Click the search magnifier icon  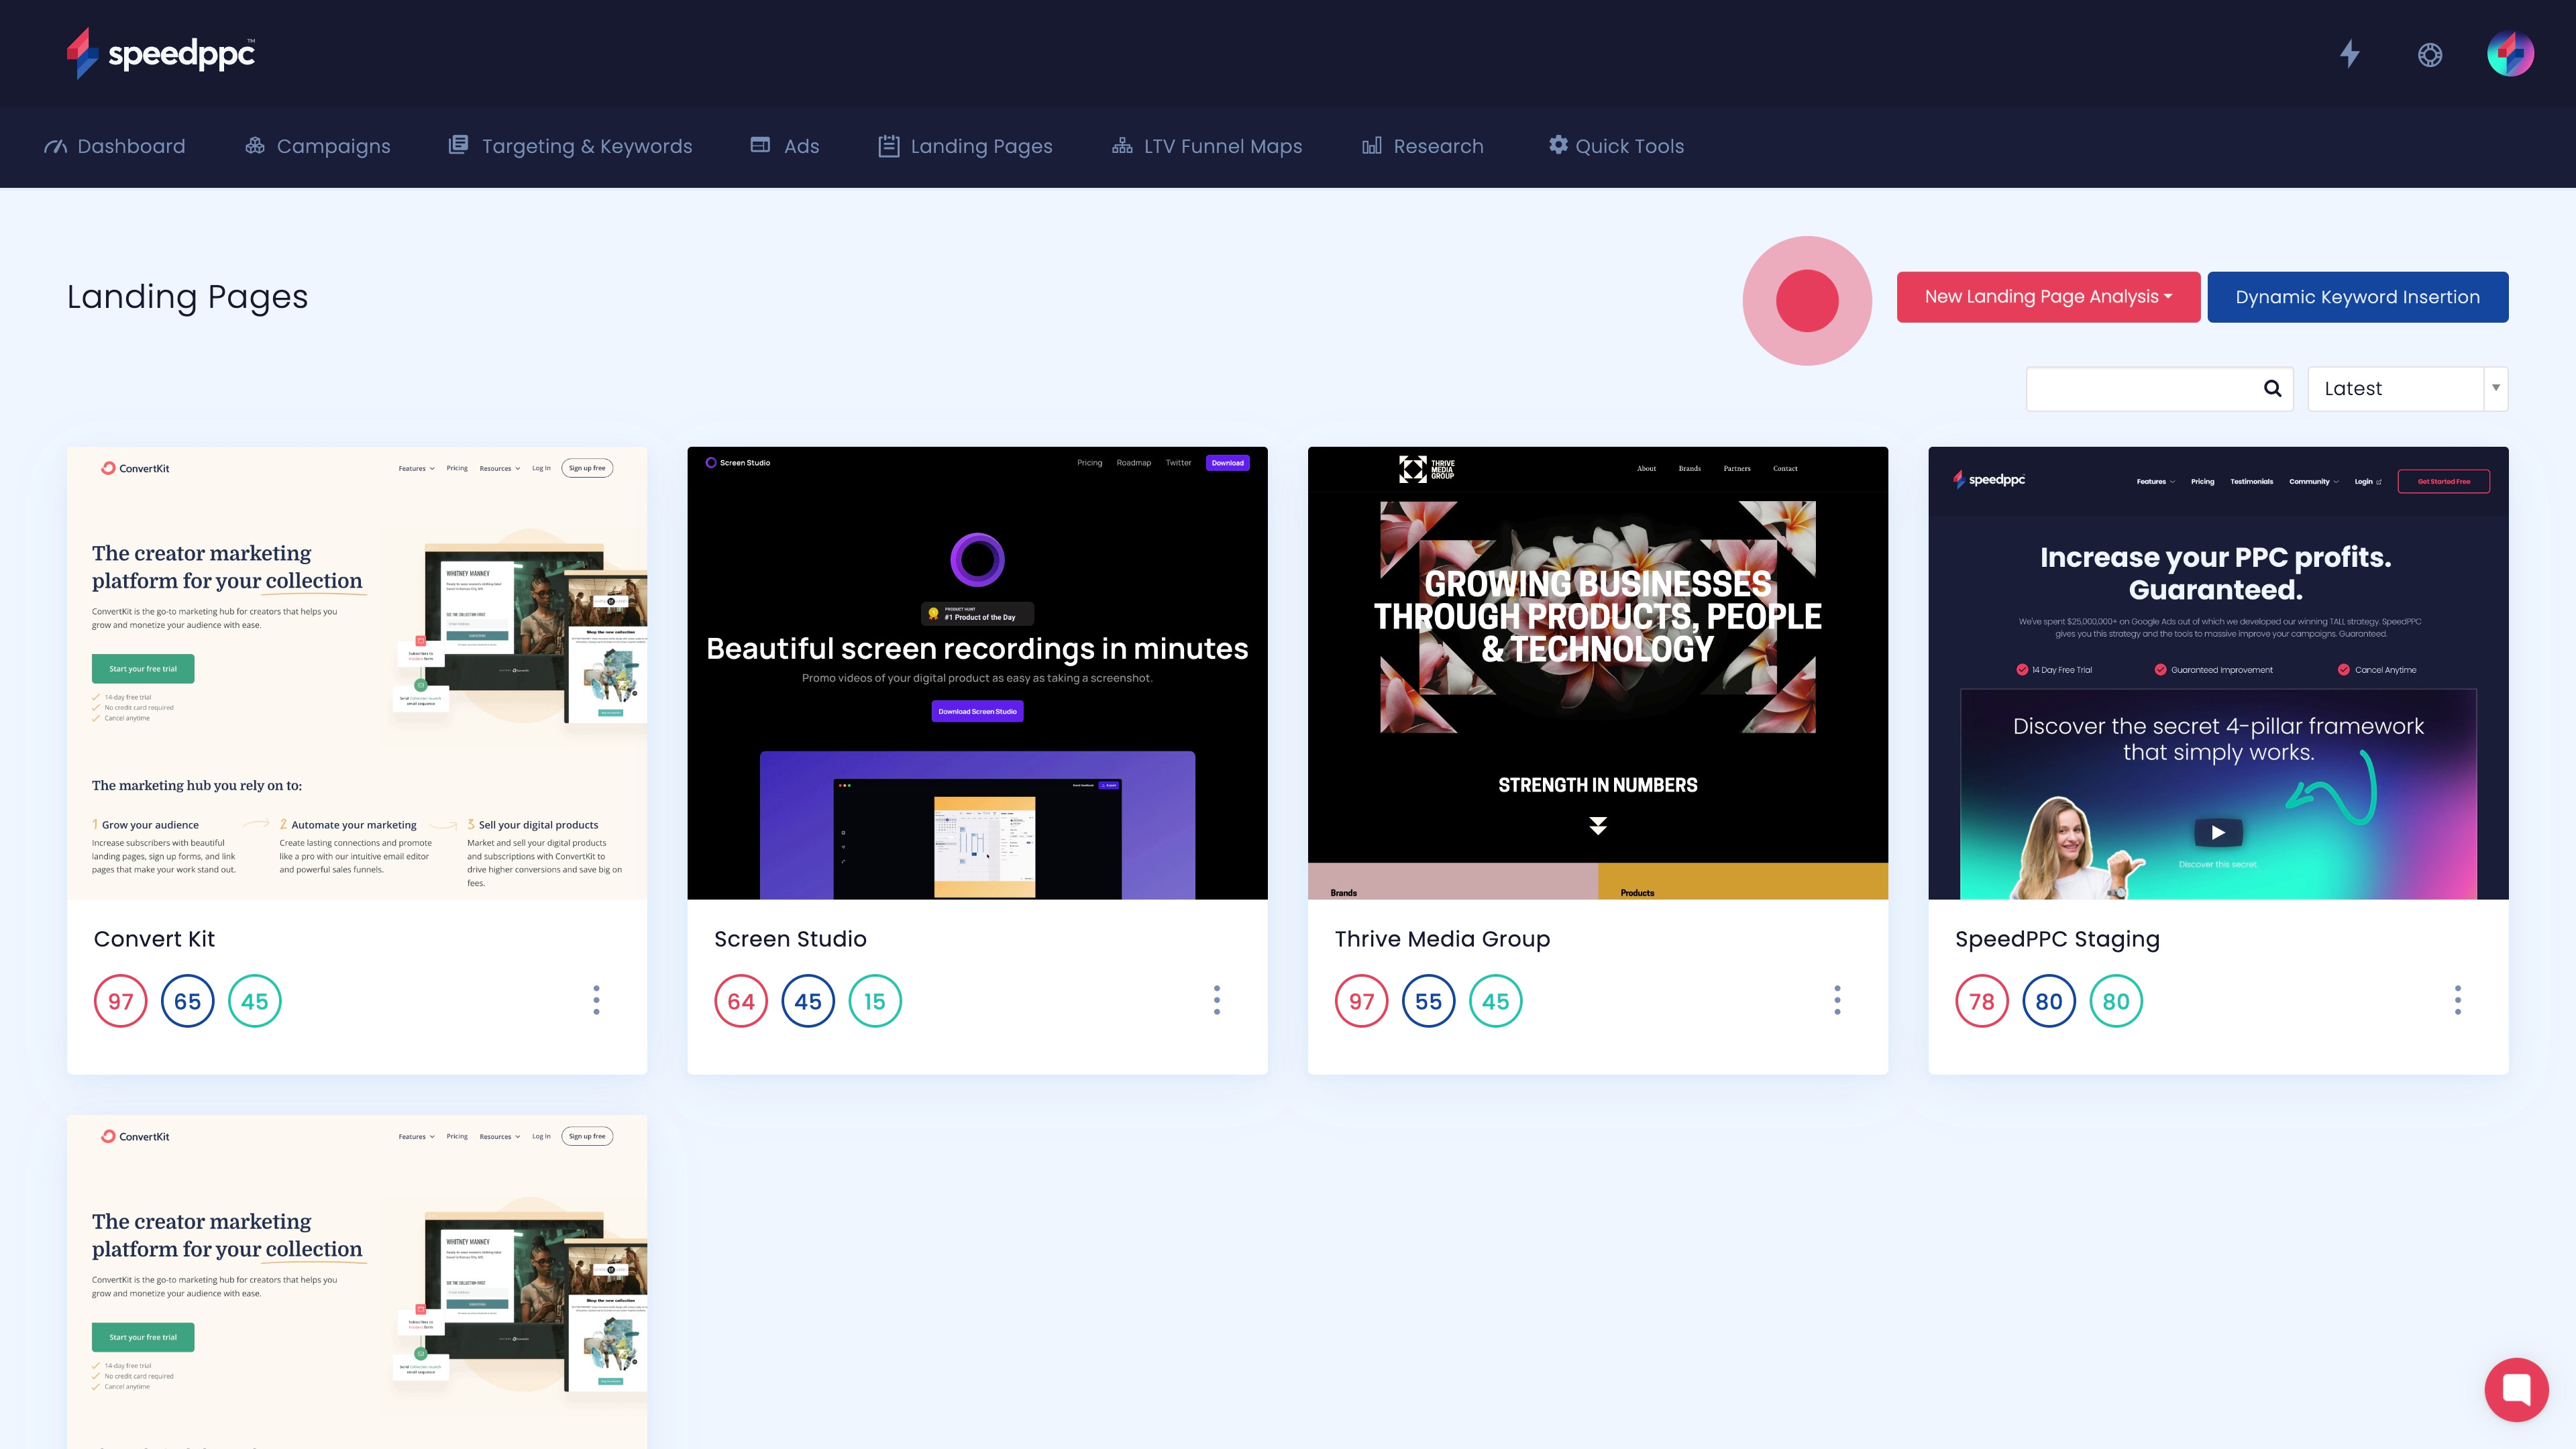[x=2272, y=389]
